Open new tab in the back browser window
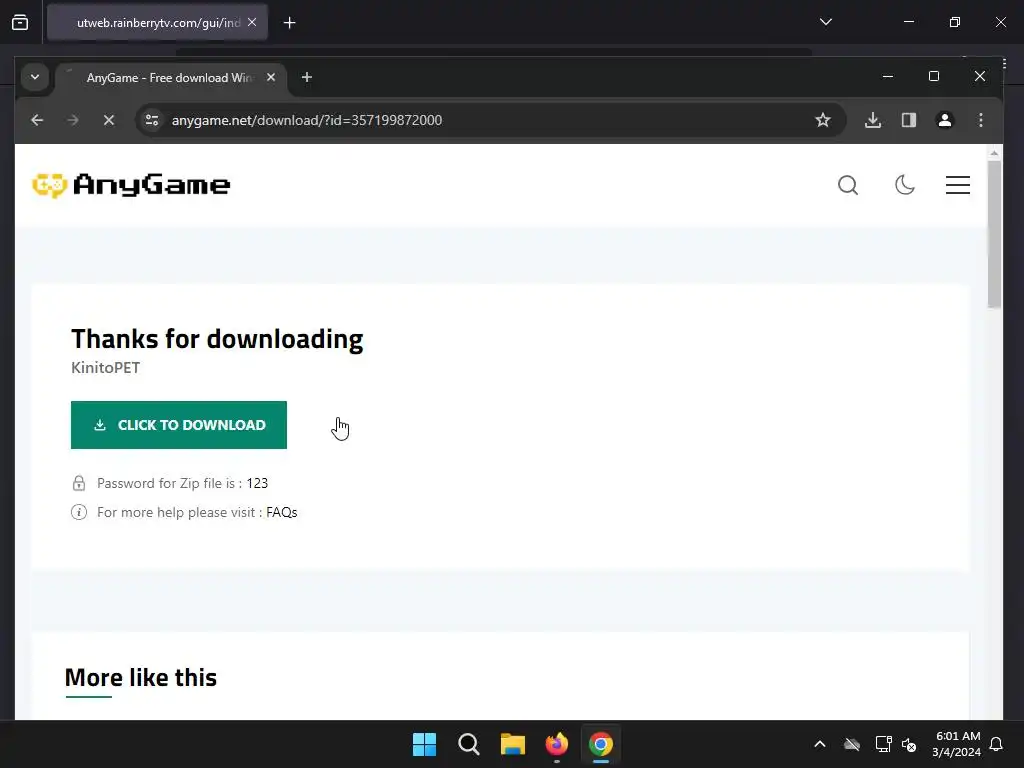The image size is (1024, 768). click(x=289, y=23)
